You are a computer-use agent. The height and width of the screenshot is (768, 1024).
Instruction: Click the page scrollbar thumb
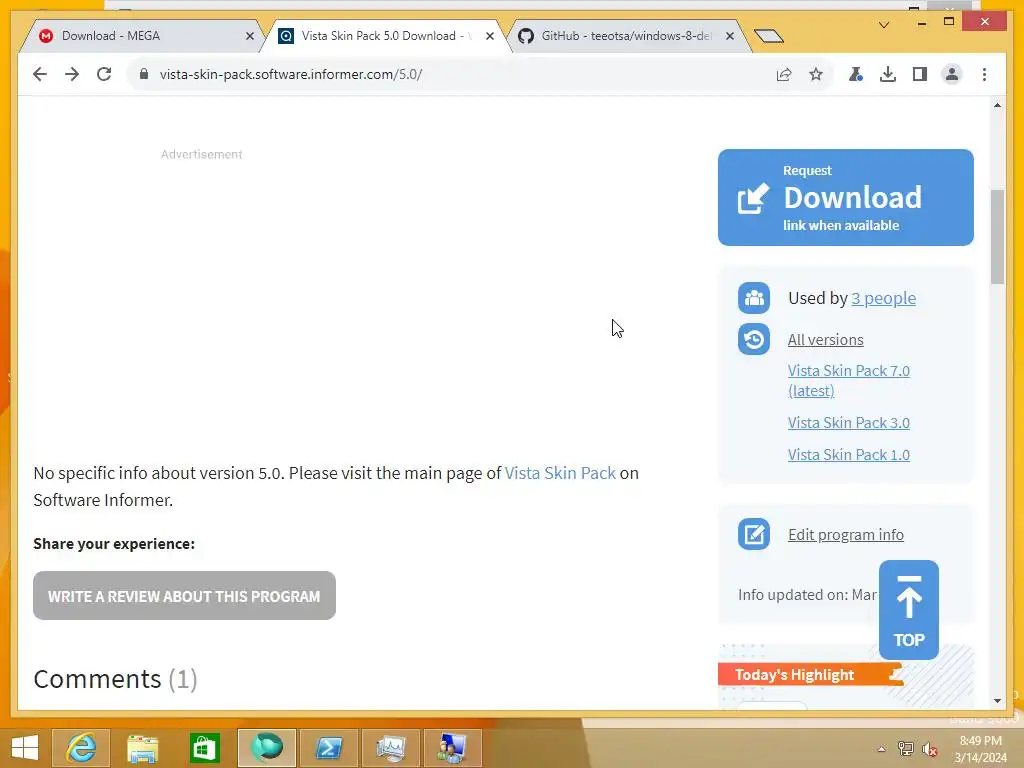997,236
